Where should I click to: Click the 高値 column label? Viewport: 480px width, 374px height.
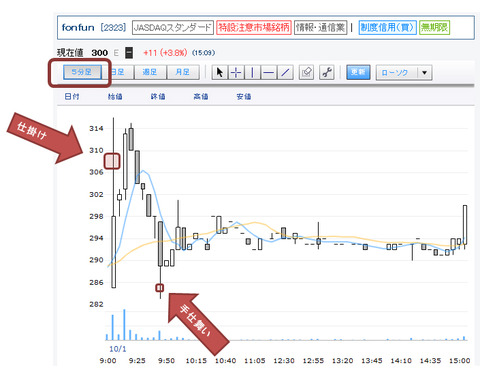click(201, 96)
